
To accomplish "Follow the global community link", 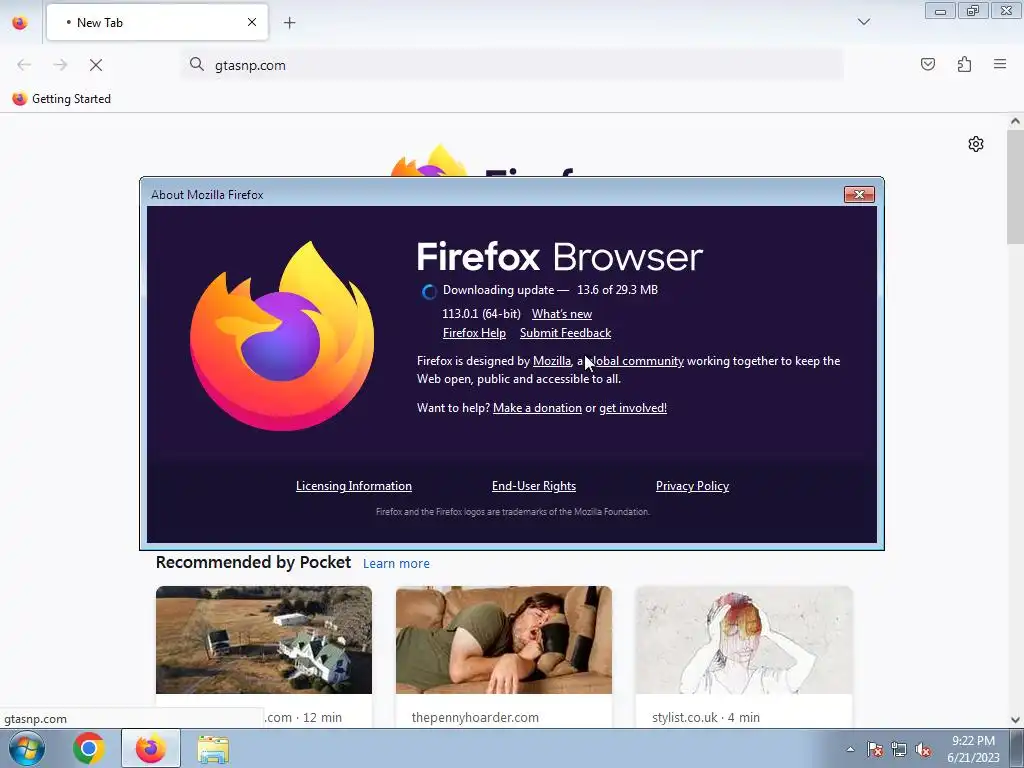I will click(x=635, y=361).
